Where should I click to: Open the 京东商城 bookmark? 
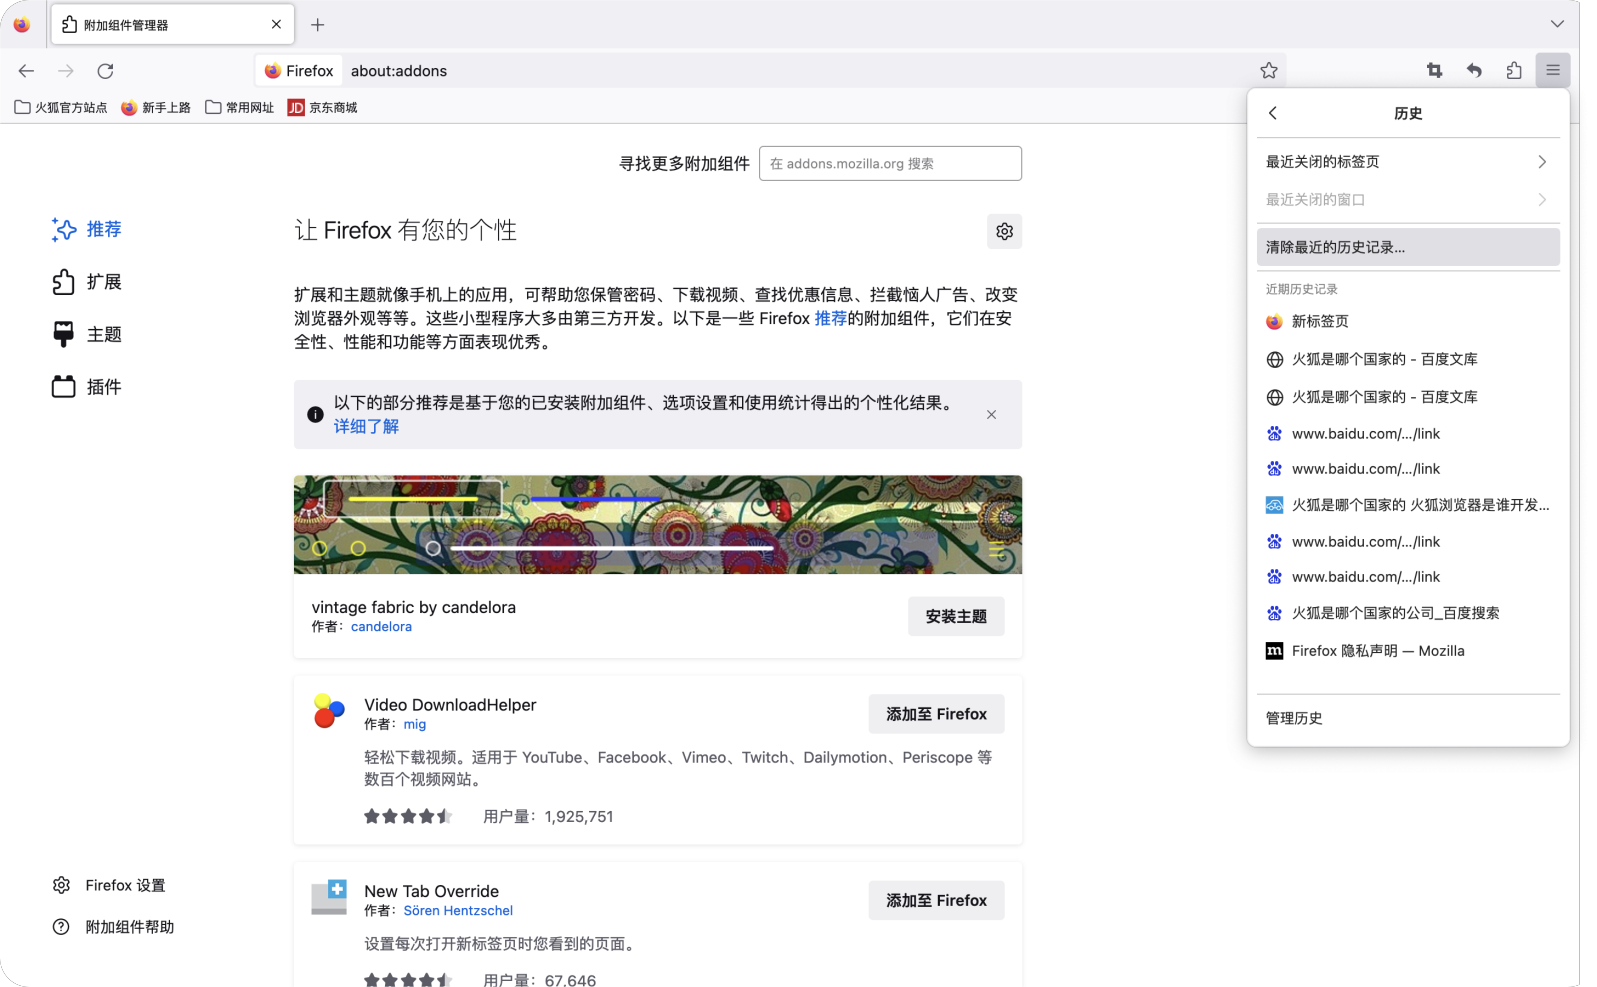coord(323,107)
